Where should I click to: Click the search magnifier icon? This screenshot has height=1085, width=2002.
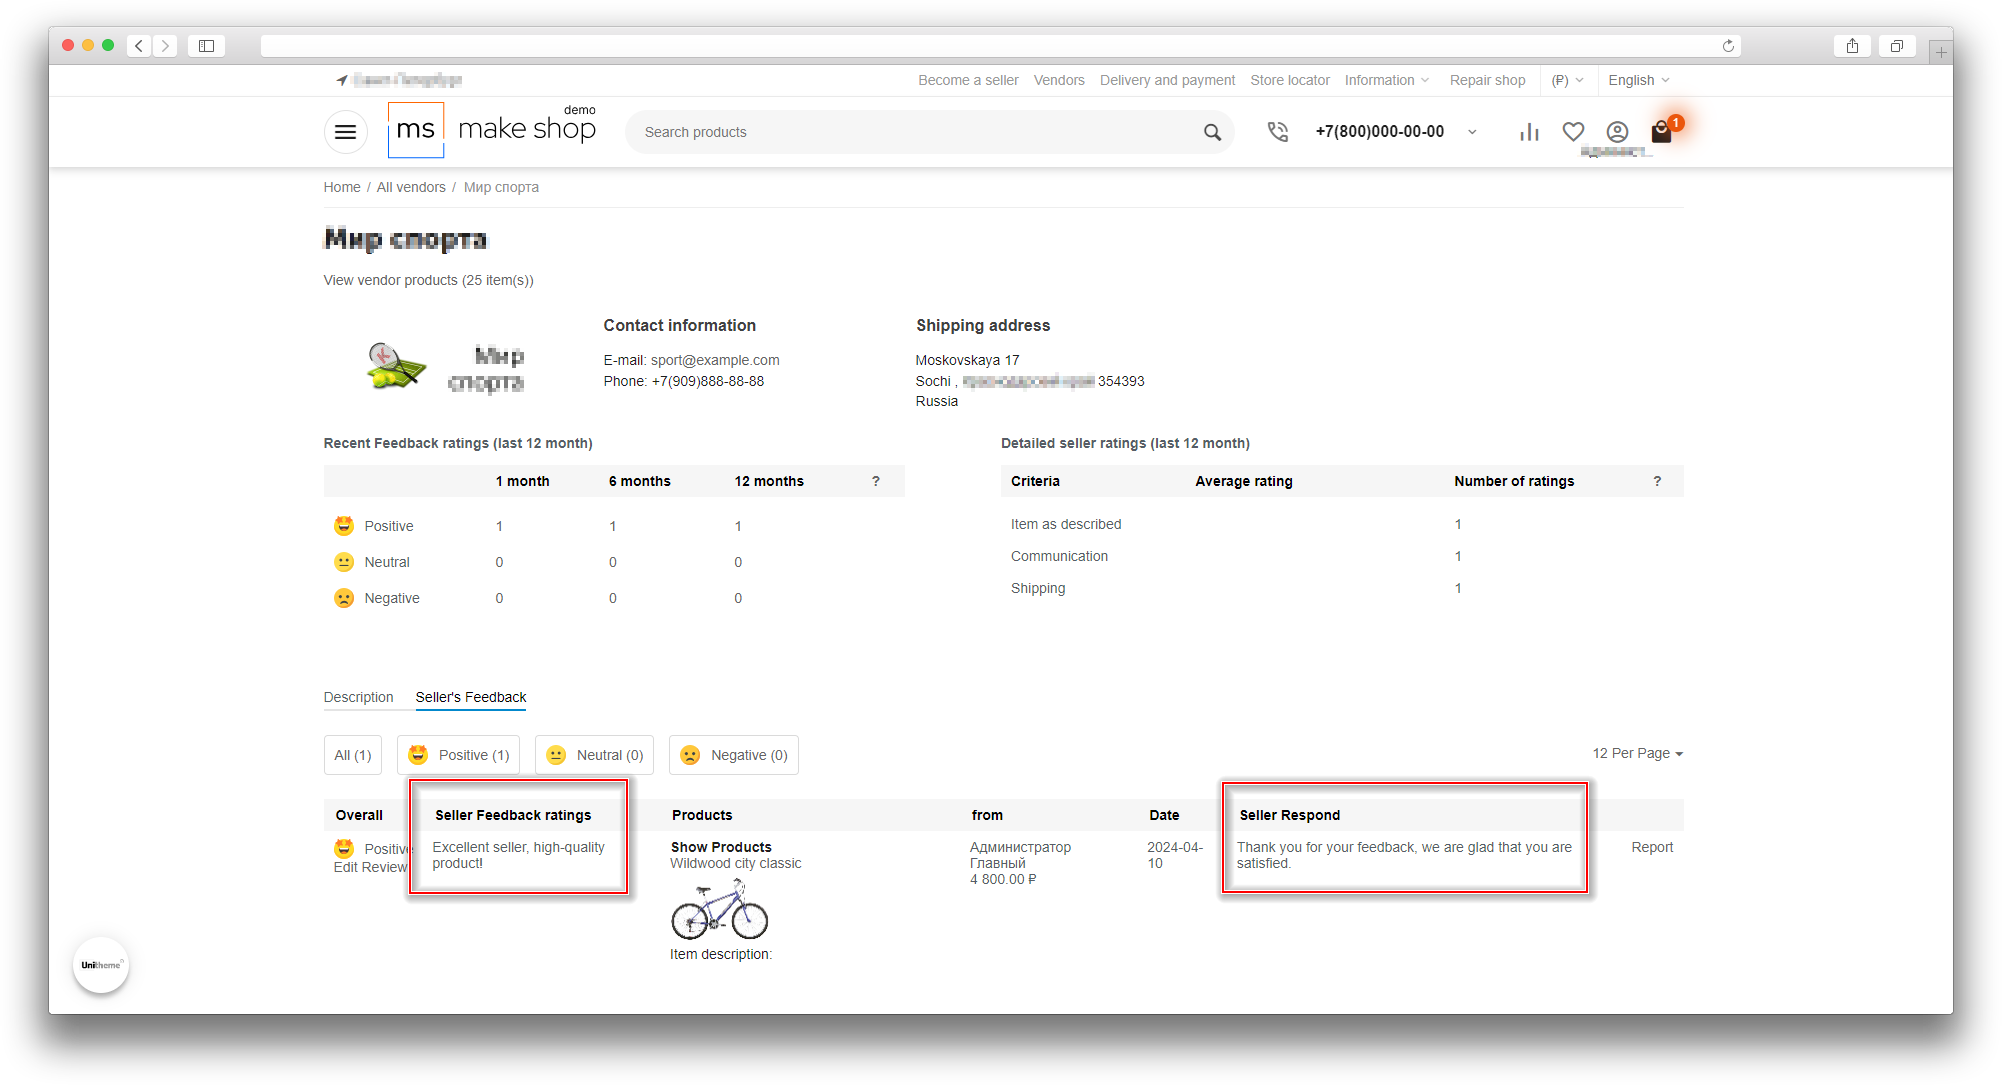(x=1212, y=132)
